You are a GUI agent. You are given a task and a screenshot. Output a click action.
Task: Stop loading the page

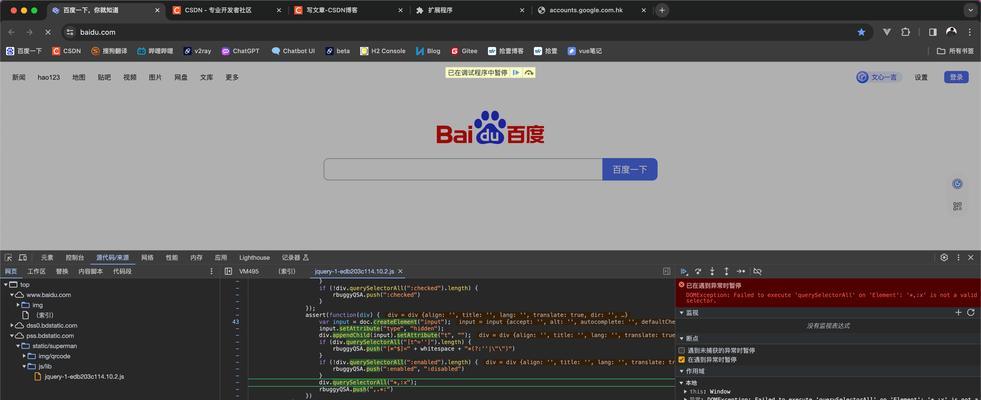point(48,32)
